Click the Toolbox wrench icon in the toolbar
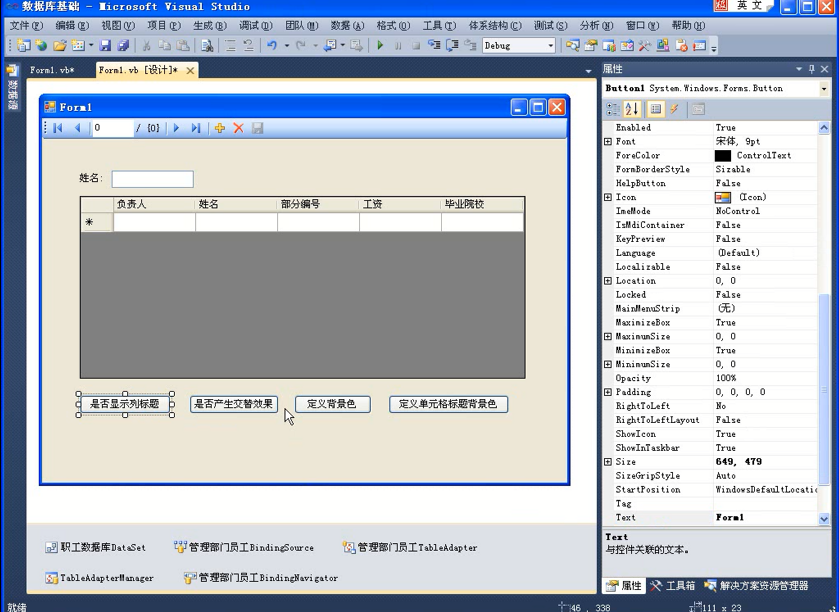This screenshot has height=612, width=839. [x=644, y=46]
